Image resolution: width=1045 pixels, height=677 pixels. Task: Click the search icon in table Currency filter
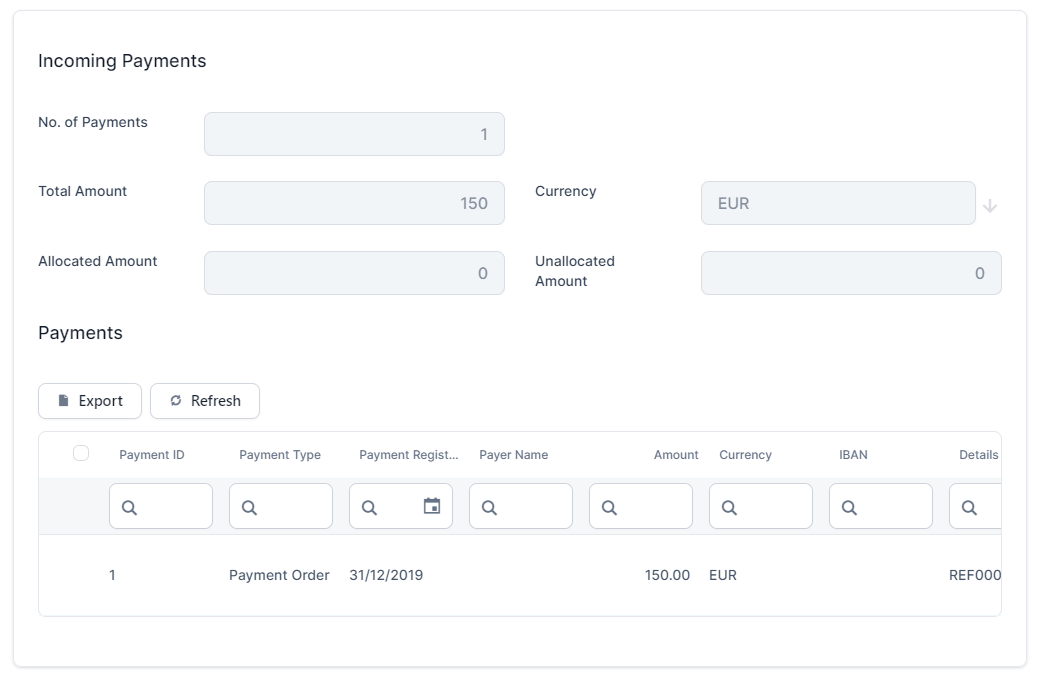729,508
